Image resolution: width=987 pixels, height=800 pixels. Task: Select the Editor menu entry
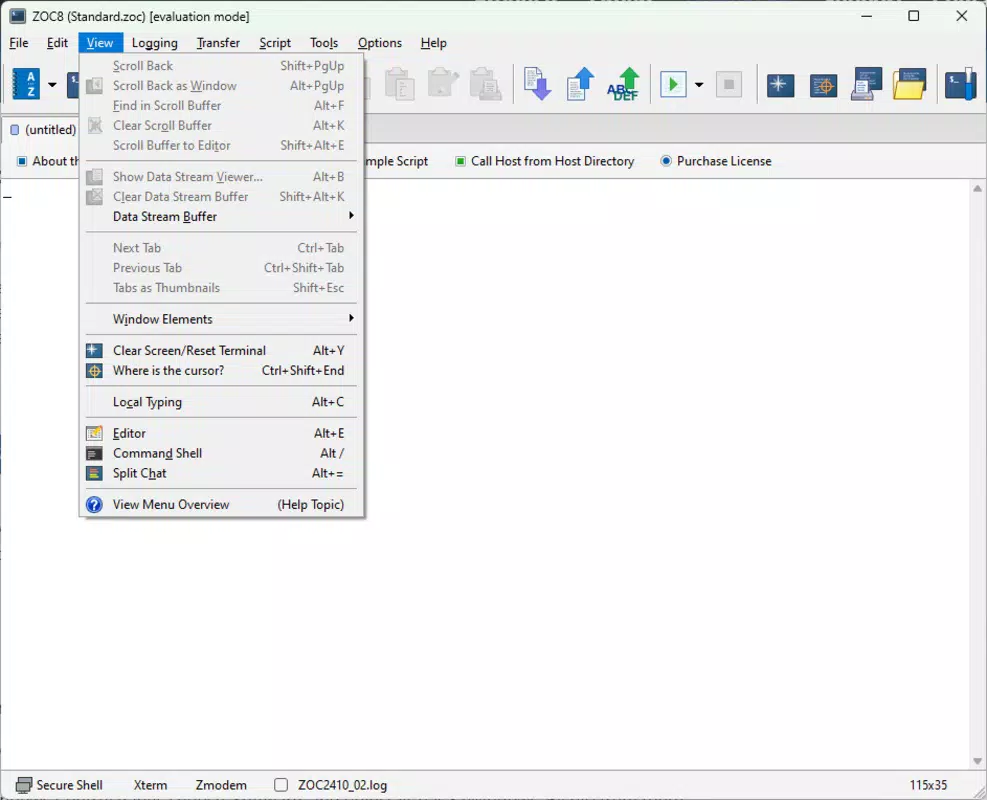(221, 433)
